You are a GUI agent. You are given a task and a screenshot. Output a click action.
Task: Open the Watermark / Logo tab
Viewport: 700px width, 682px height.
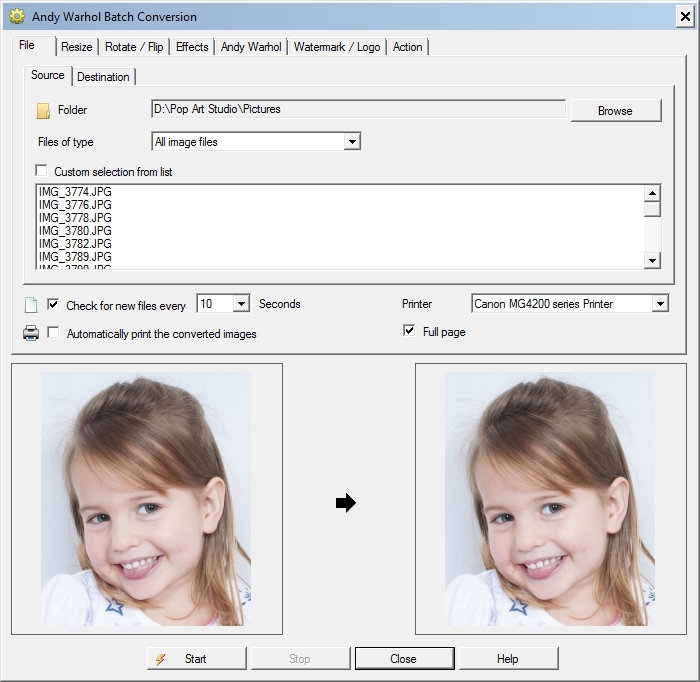337,47
